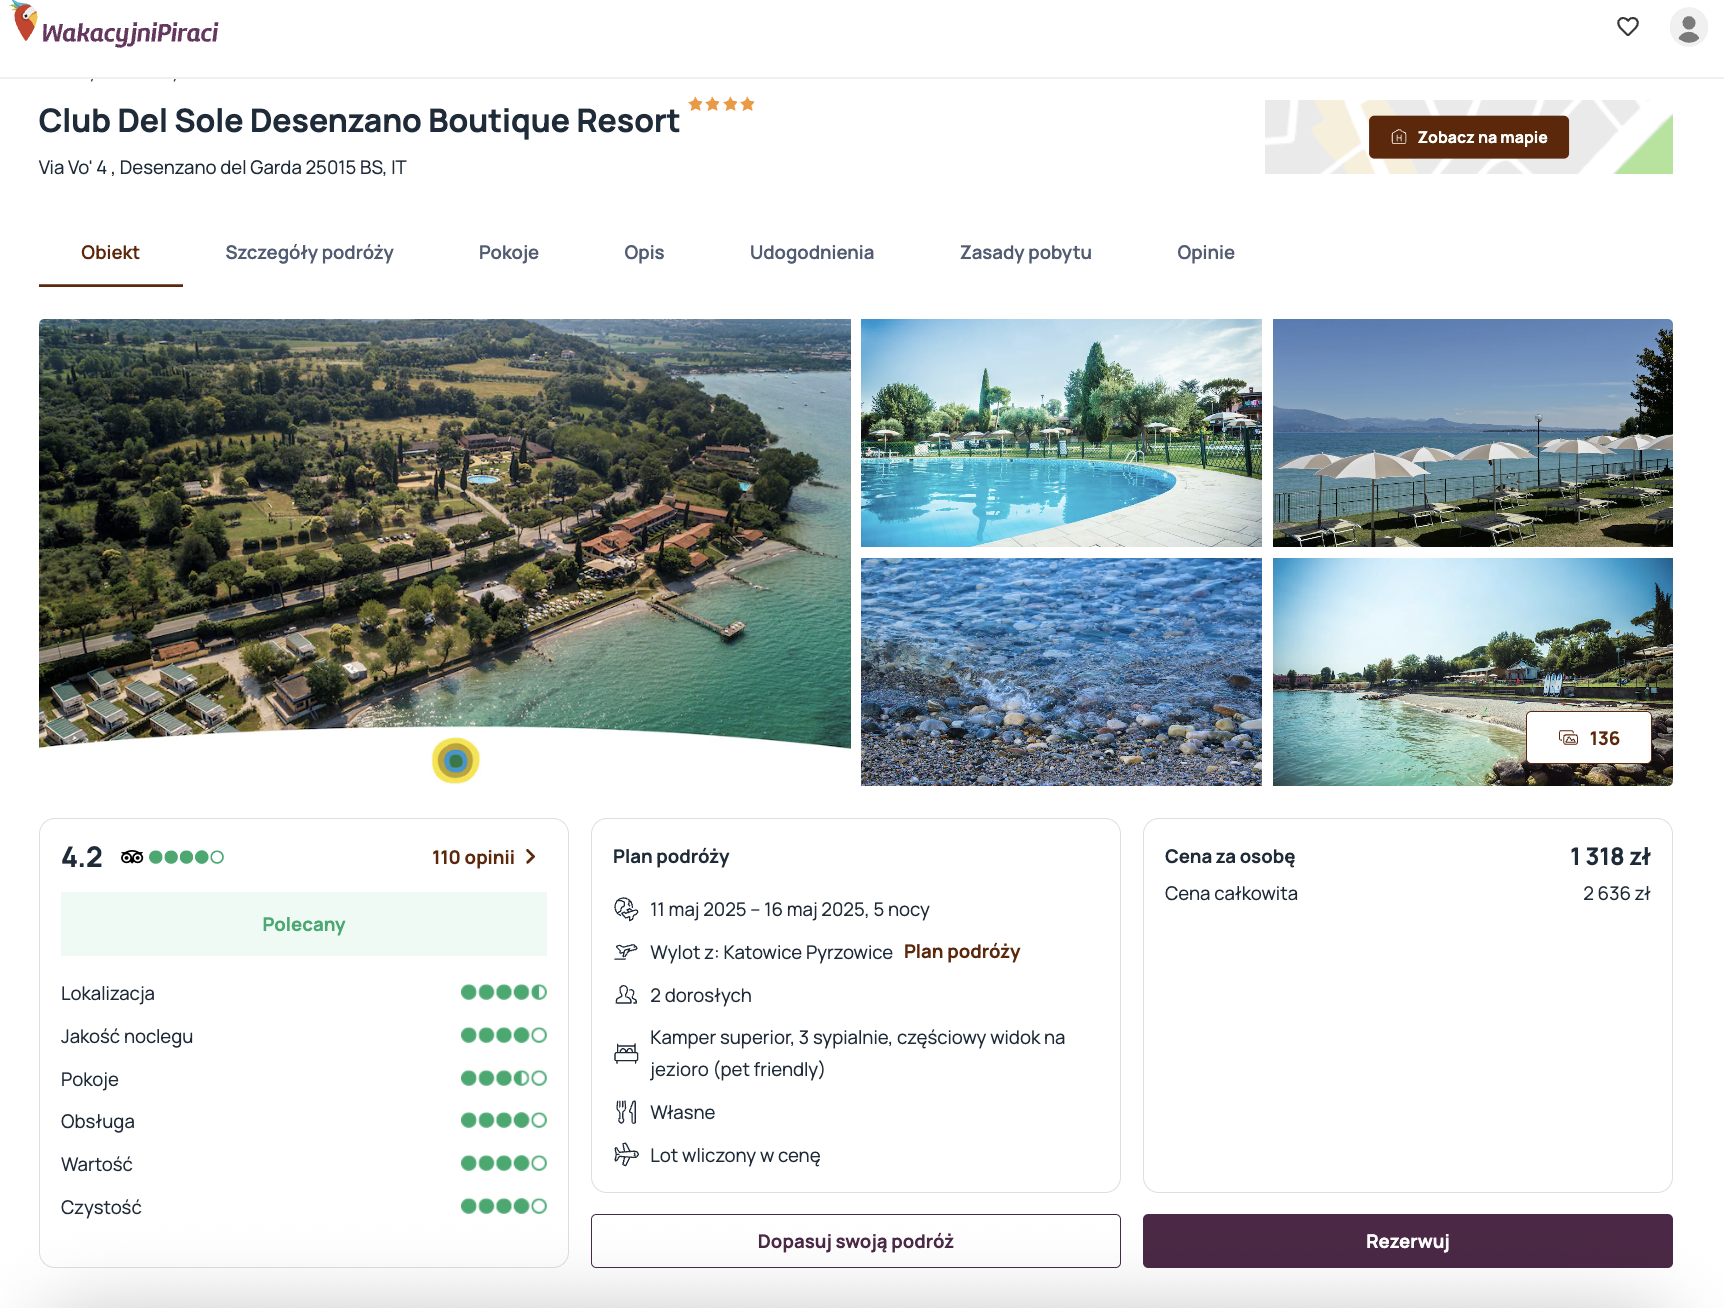
Task: Click the four-star hotel rating stars
Action: [721, 104]
